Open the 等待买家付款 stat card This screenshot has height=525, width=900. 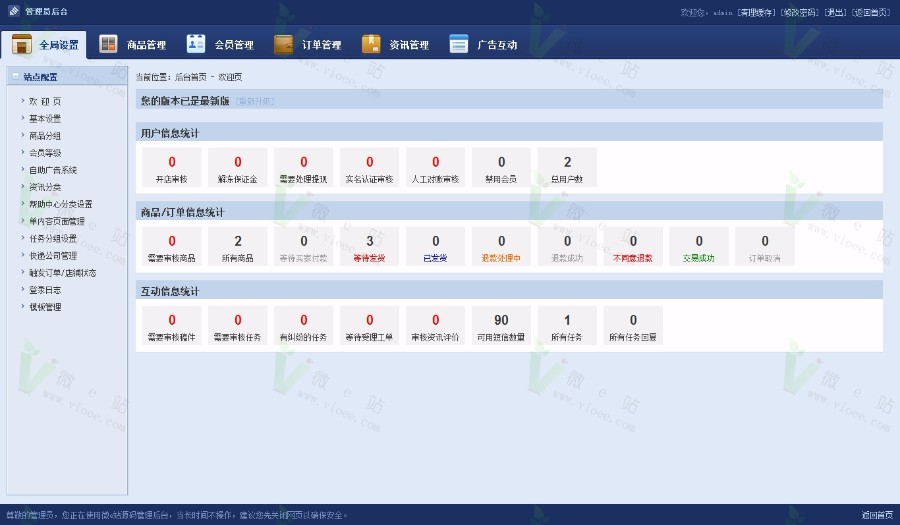coord(304,247)
